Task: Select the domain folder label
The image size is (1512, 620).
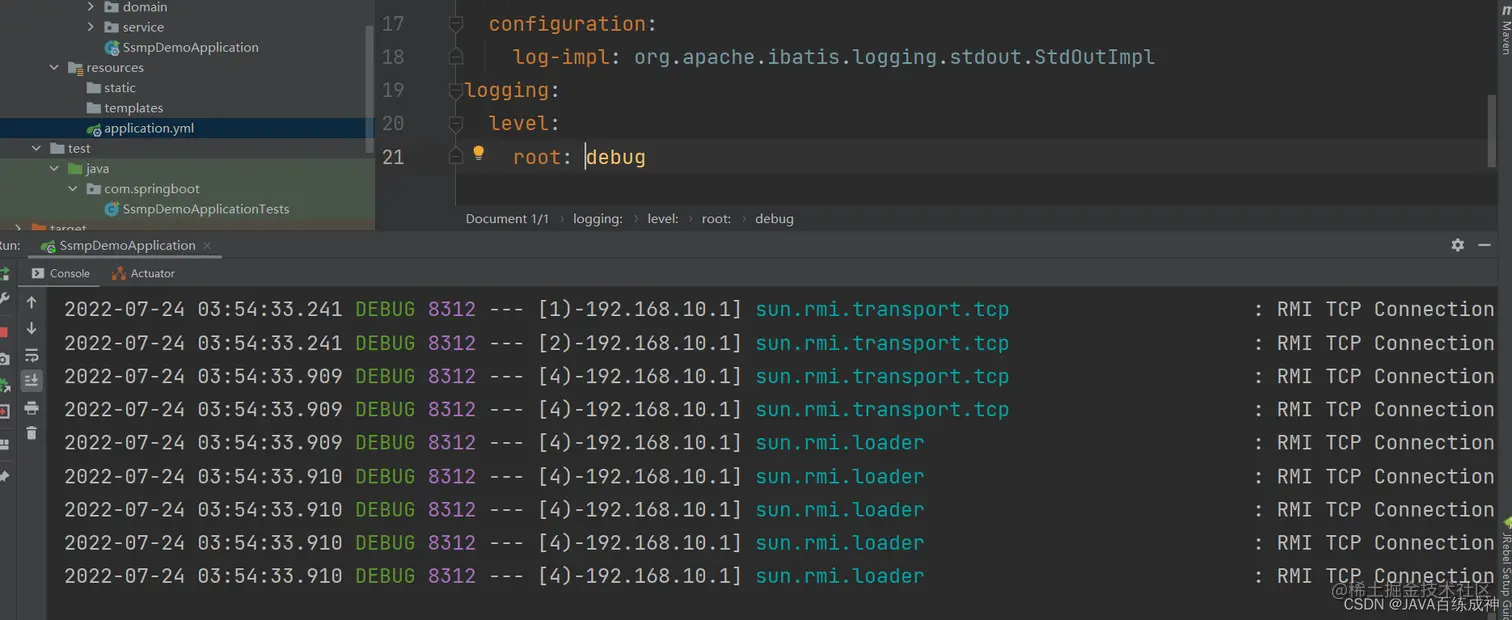Action: click(x=145, y=7)
